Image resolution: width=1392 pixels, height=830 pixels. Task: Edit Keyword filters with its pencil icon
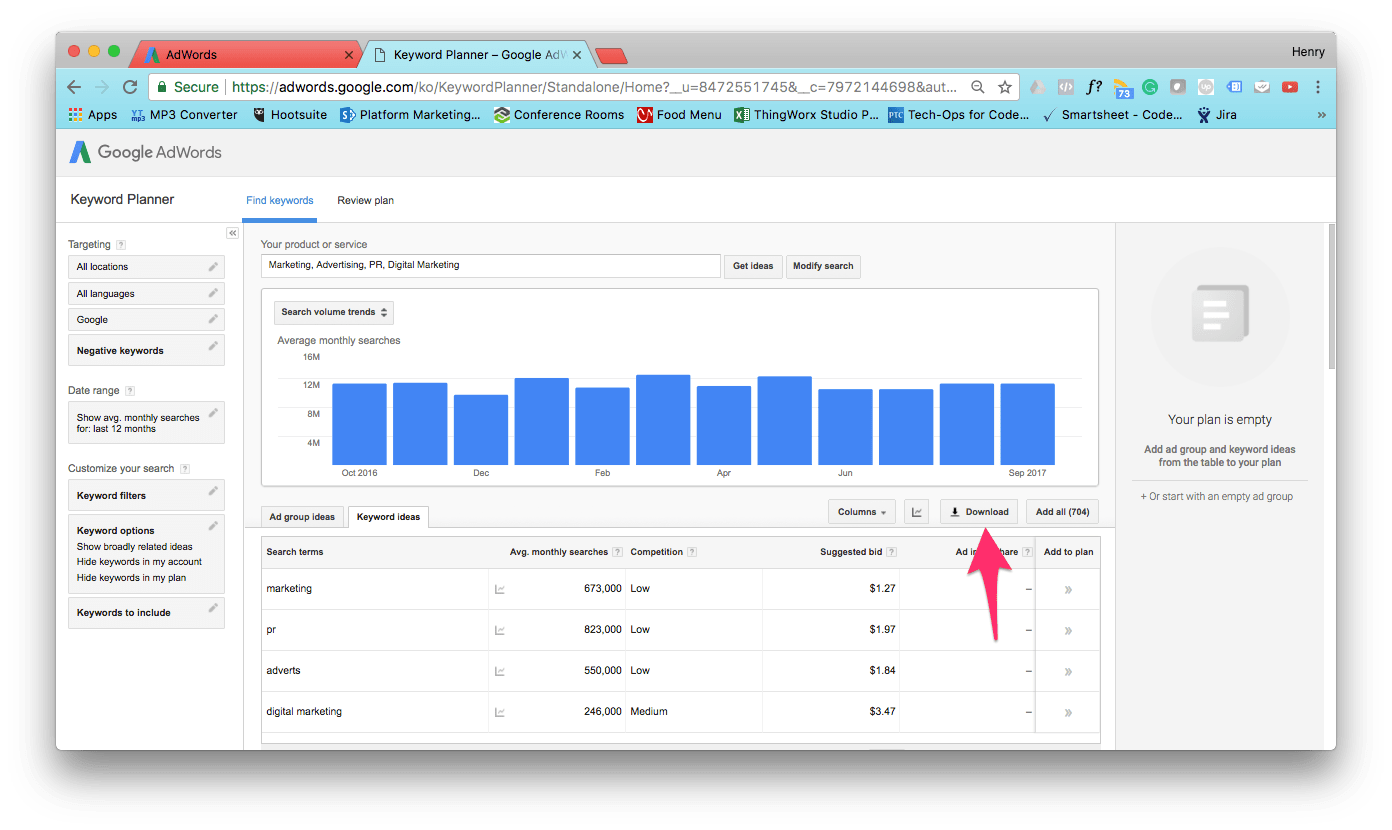(213, 491)
